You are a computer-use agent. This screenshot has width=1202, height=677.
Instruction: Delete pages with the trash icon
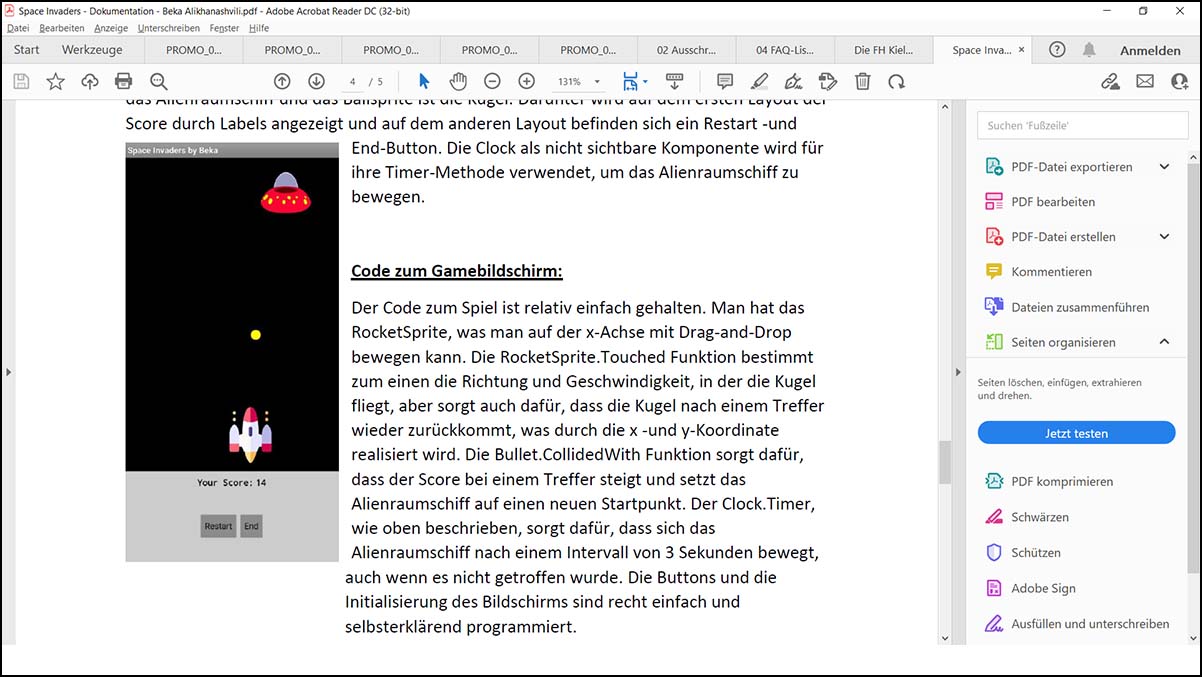click(862, 81)
